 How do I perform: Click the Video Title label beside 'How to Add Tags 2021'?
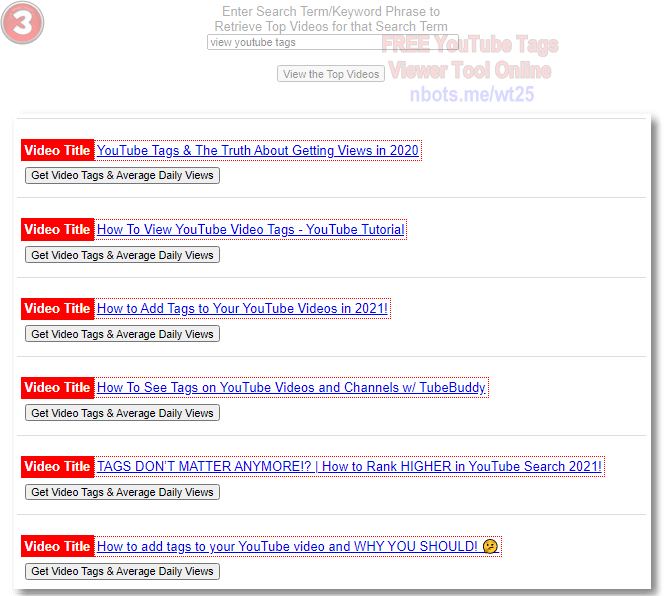tap(57, 308)
